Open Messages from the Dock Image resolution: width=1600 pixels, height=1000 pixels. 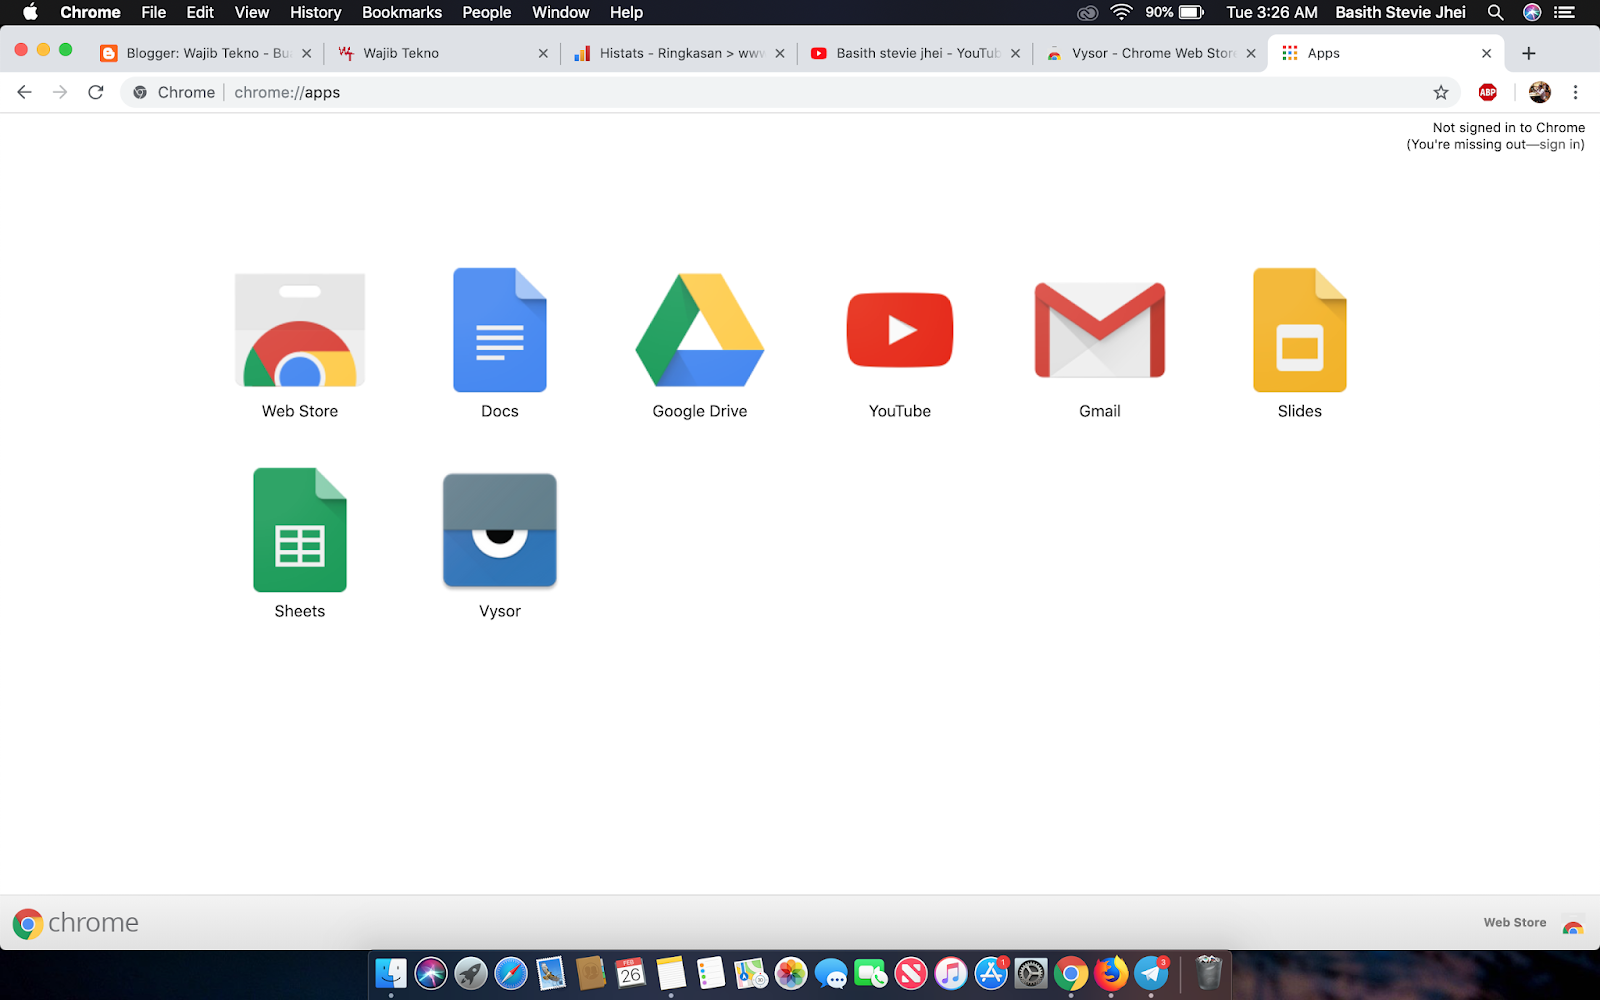pos(831,973)
